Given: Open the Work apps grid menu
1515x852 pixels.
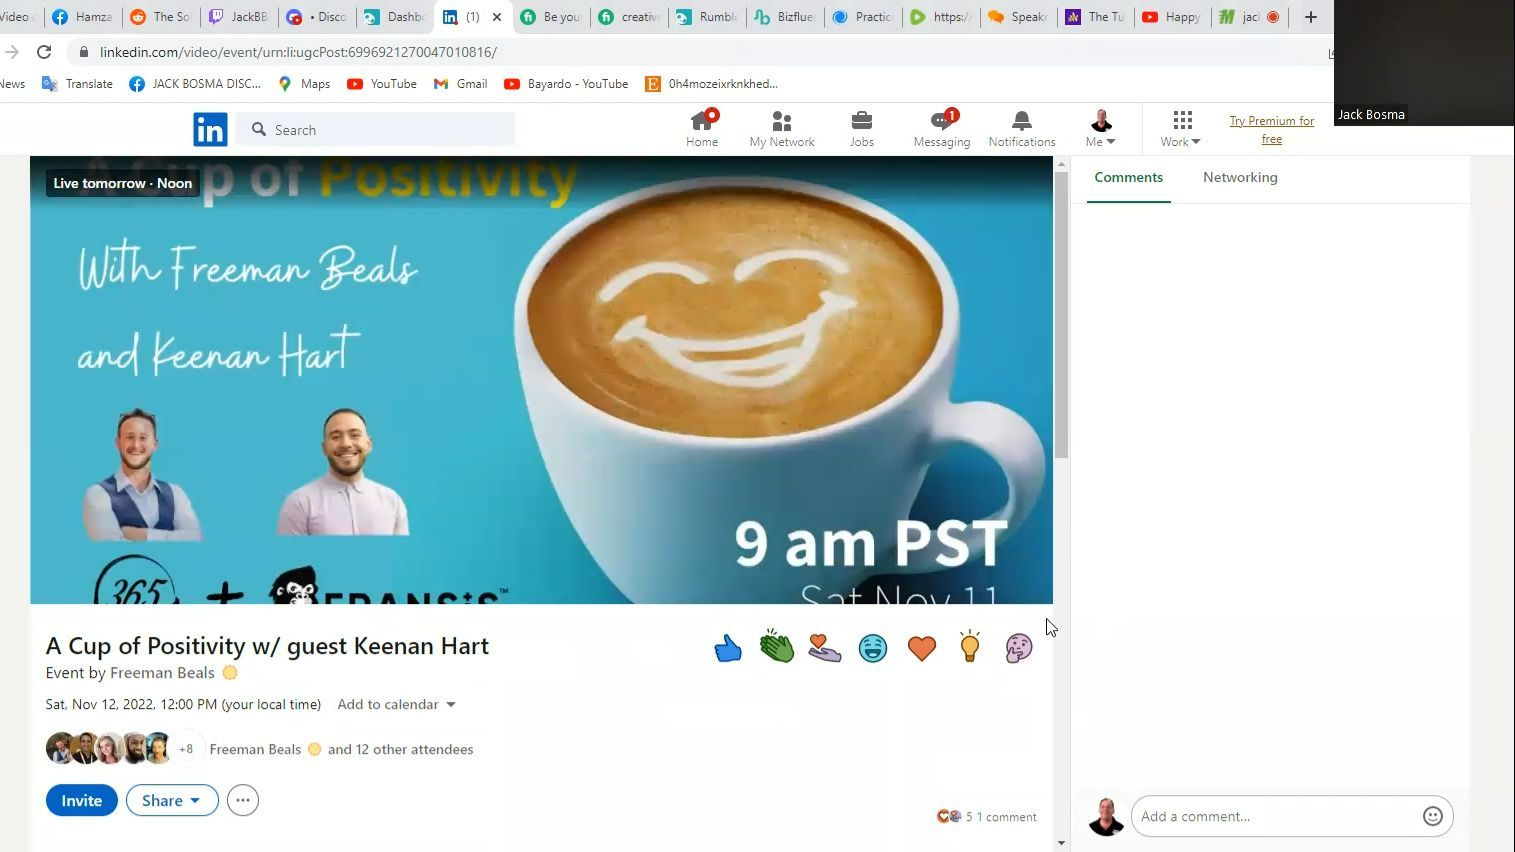Looking at the screenshot, I should point(1181,129).
